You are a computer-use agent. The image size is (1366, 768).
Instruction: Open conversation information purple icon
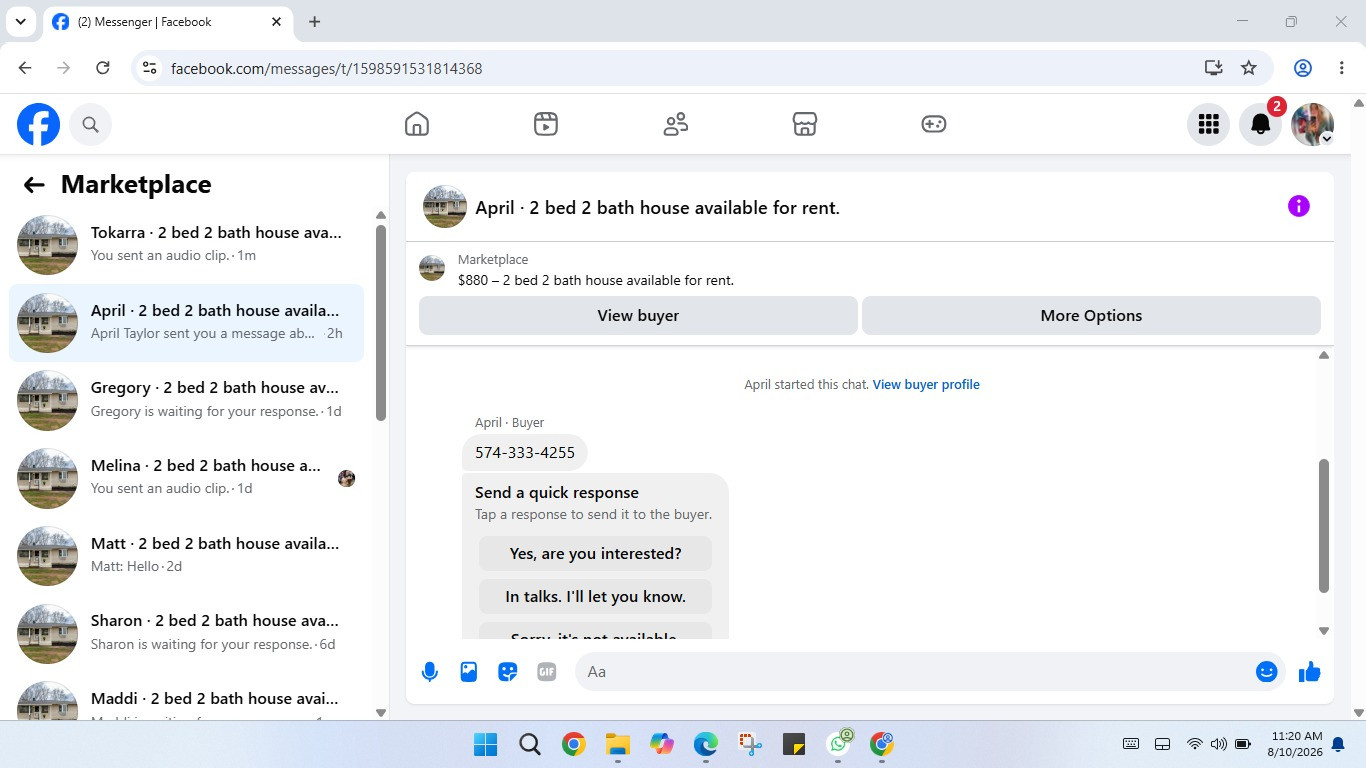click(x=1298, y=206)
